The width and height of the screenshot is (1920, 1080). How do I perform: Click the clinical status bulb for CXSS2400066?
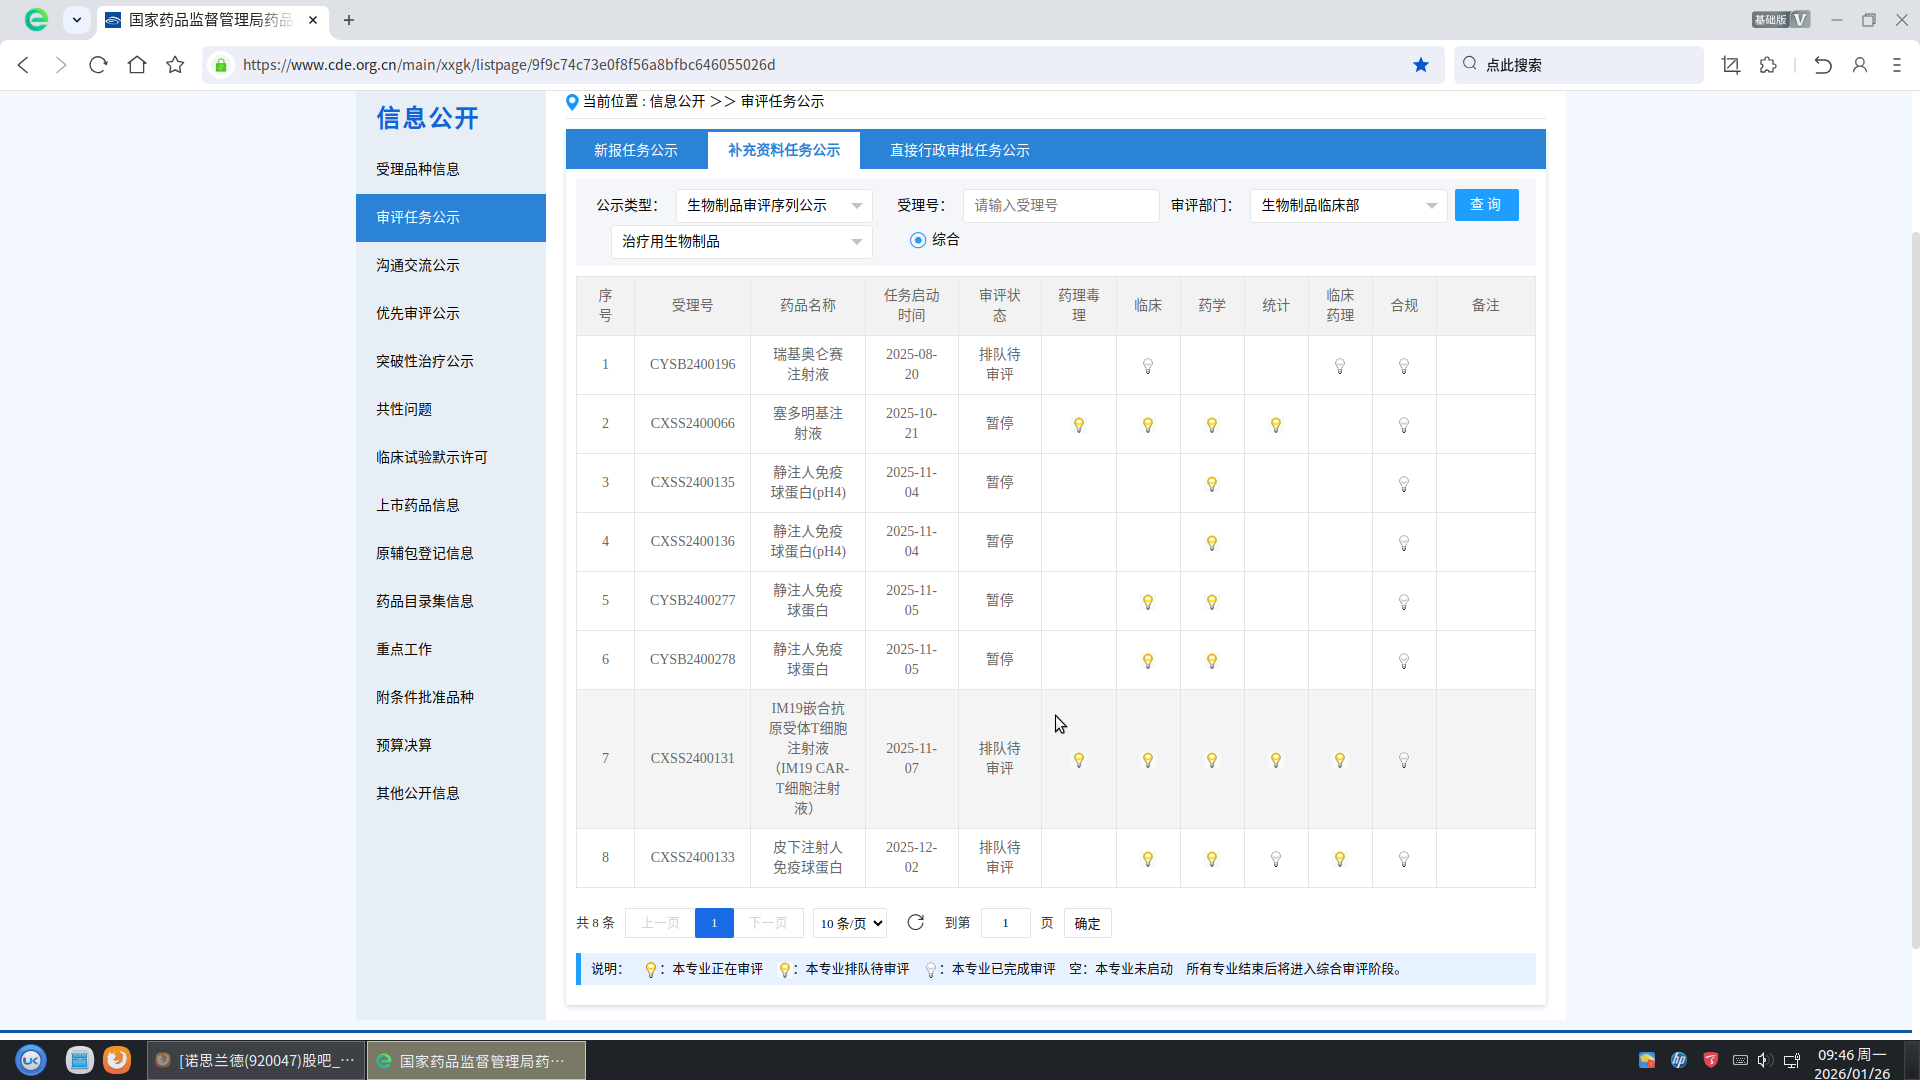click(x=1148, y=425)
